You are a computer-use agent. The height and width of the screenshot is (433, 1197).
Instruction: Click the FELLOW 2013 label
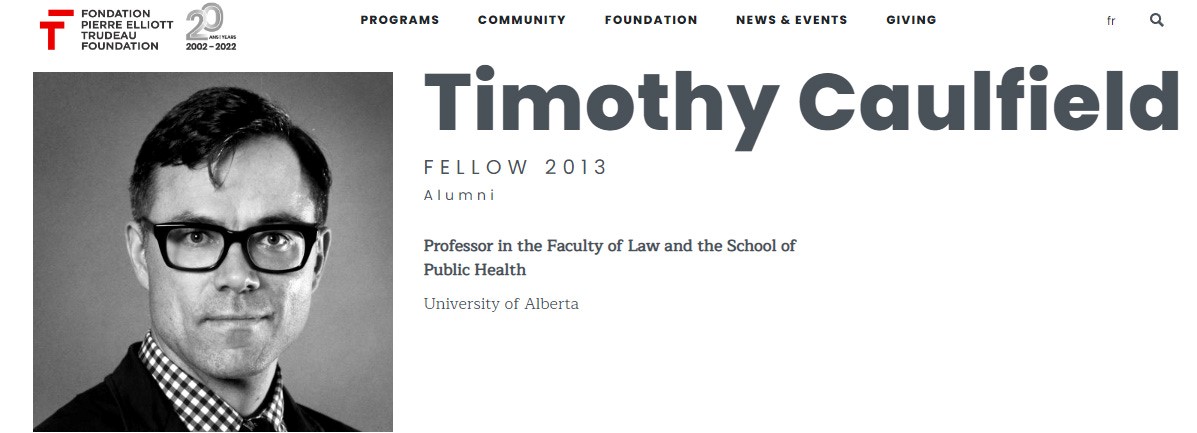point(515,167)
